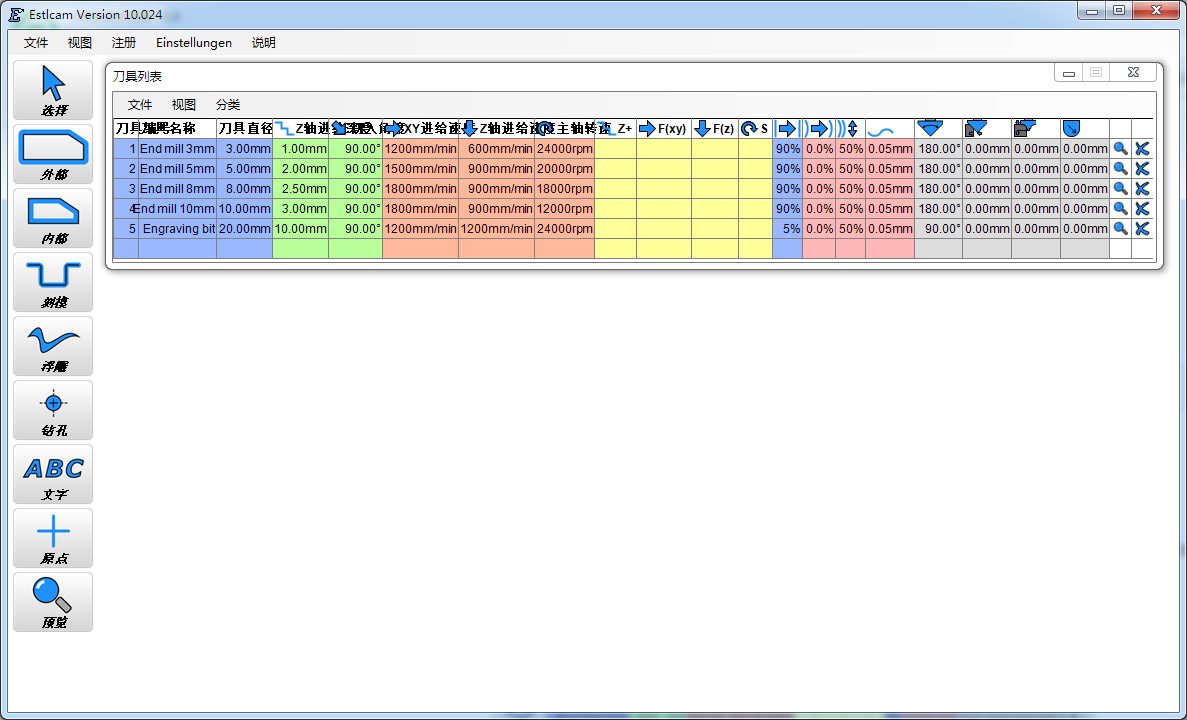This screenshot has width=1187, height=720.
Task: Pick the 浮雕 carve tool
Action: click(x=53, y=346)
